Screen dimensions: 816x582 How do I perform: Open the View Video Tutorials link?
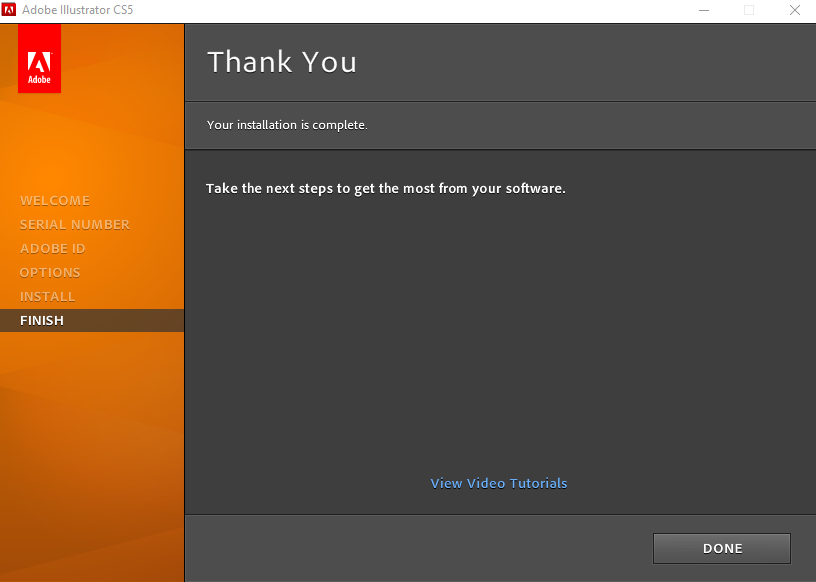(499, 483)
